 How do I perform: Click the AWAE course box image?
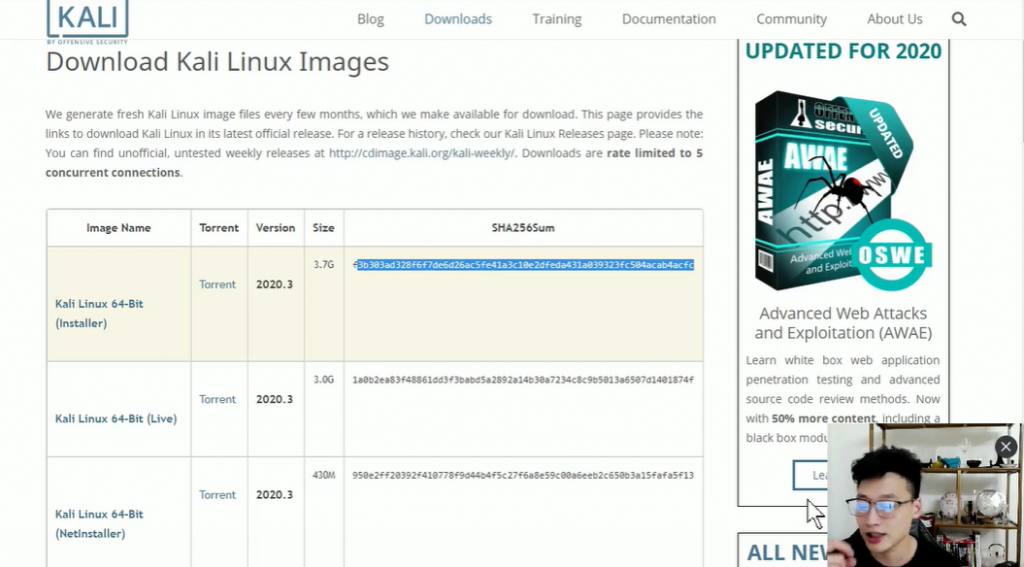pos(843,191)
